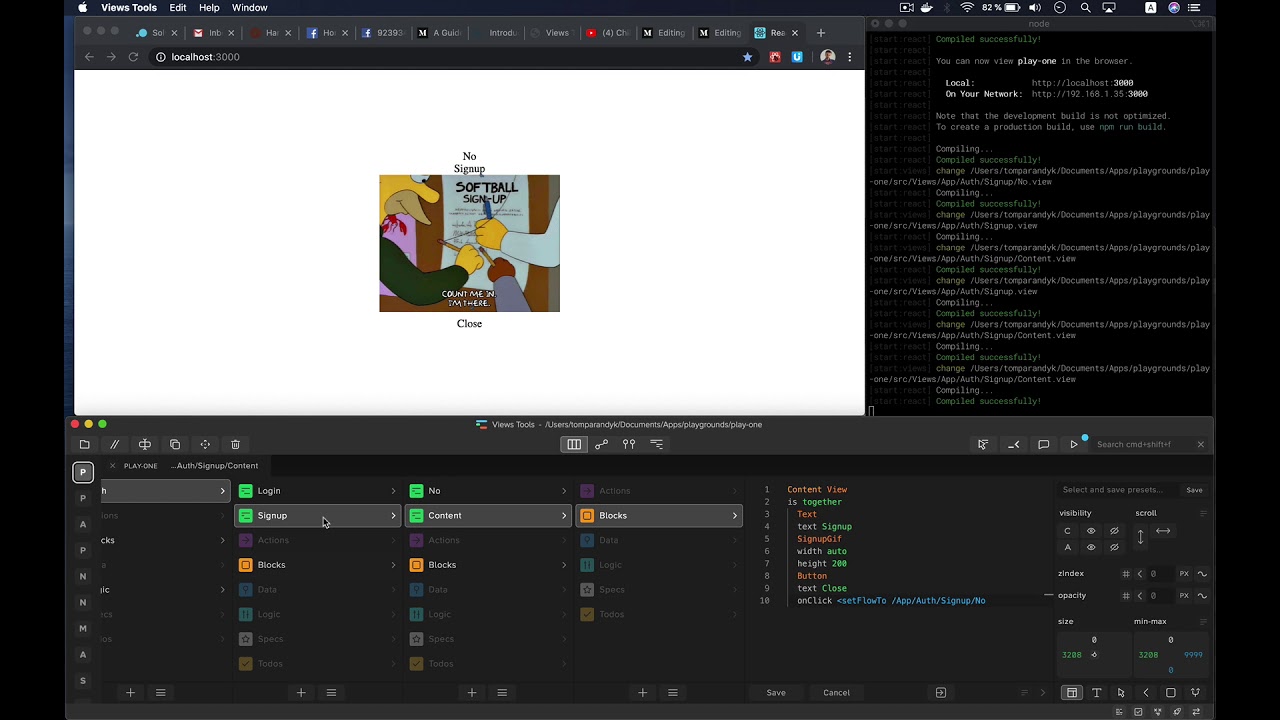Click Cancel button below the code editor
The width and height of the screenshot is (1280, 720).
pos(836,693)
